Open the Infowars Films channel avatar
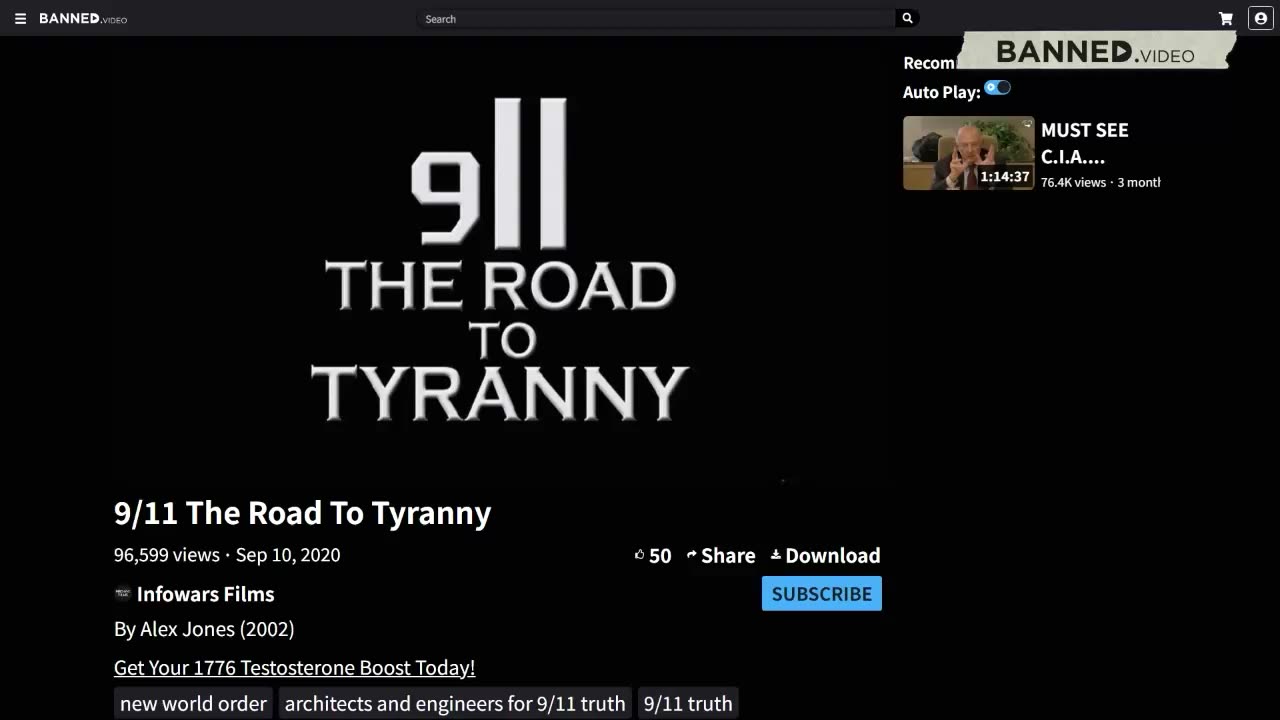Image resolution: width=1280 pixels, height=720 pixels. point(123,593)
